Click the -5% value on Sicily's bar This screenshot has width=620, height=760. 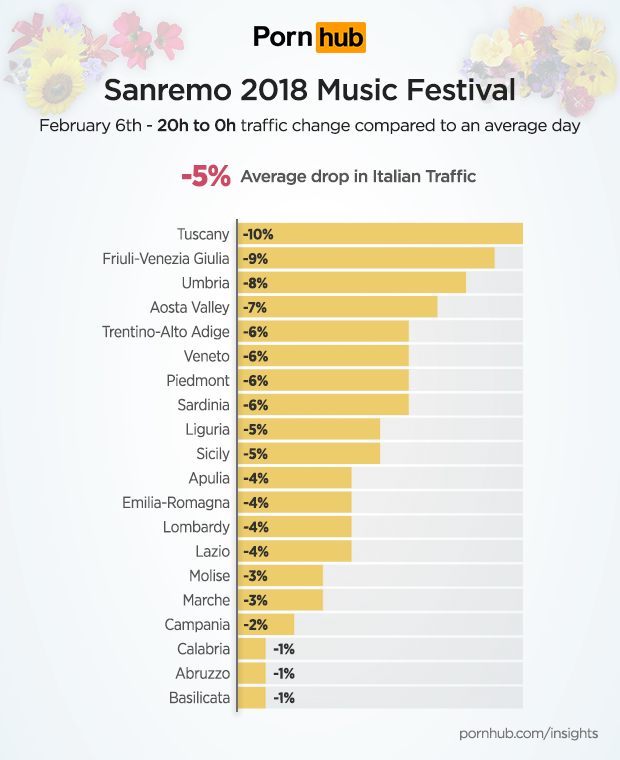pos(255,454)
